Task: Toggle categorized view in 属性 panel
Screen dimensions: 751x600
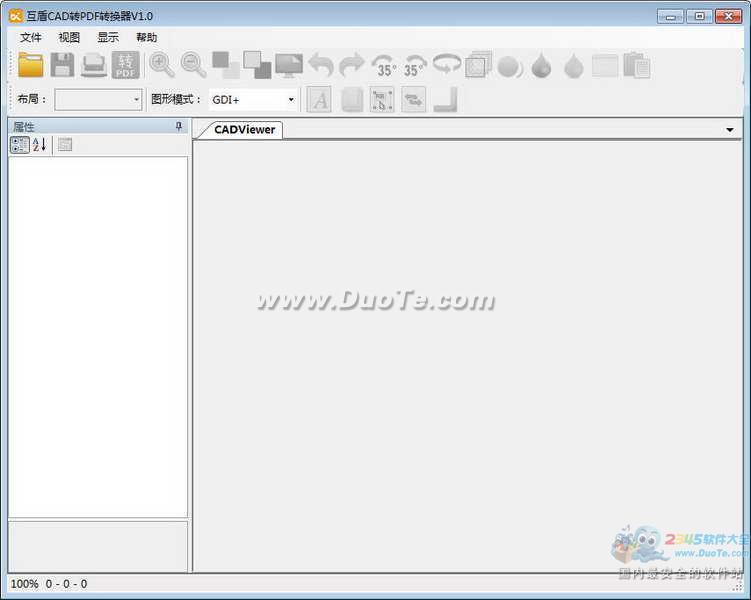Action: 20,145
